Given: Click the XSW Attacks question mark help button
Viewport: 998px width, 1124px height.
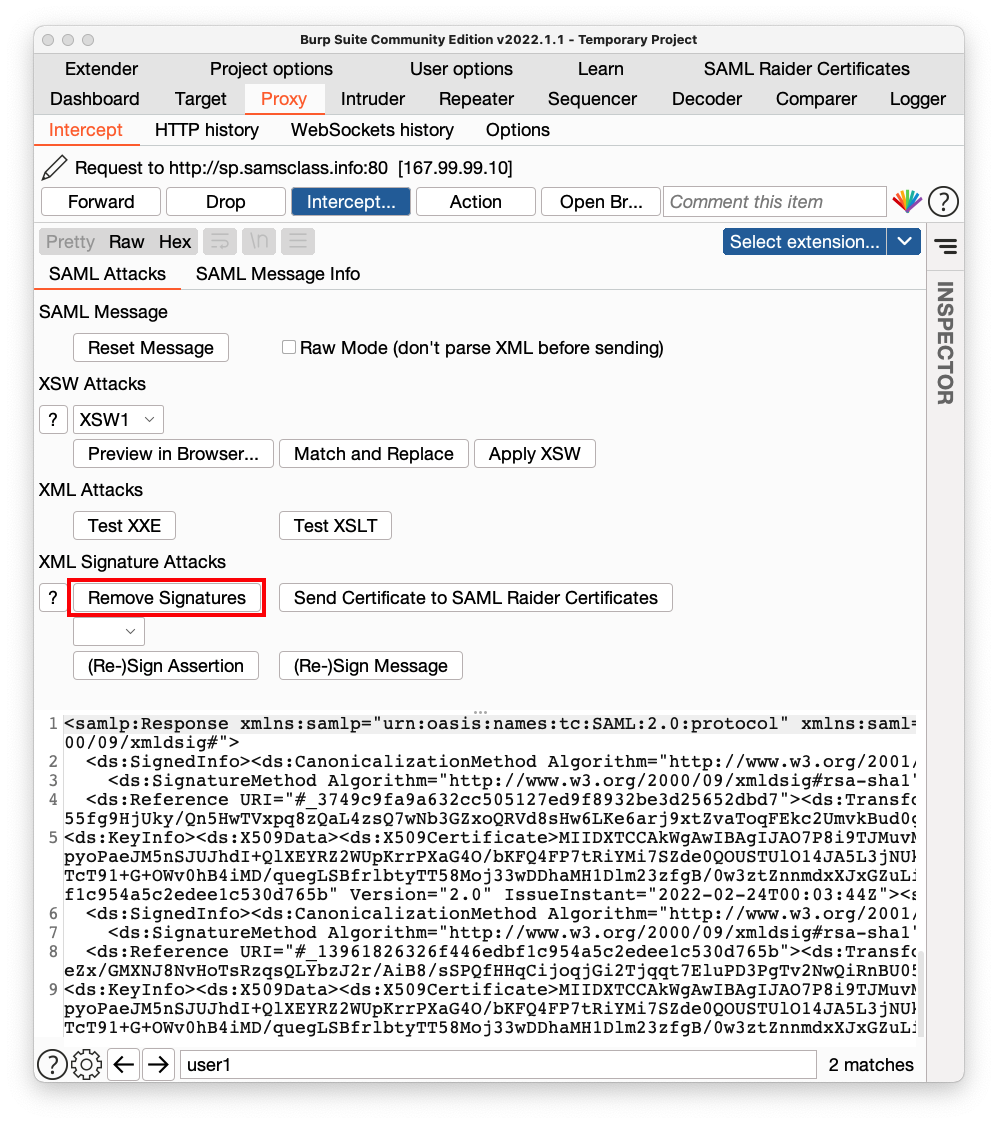Looking at the screenshot, I should click(x=53, y=419).
